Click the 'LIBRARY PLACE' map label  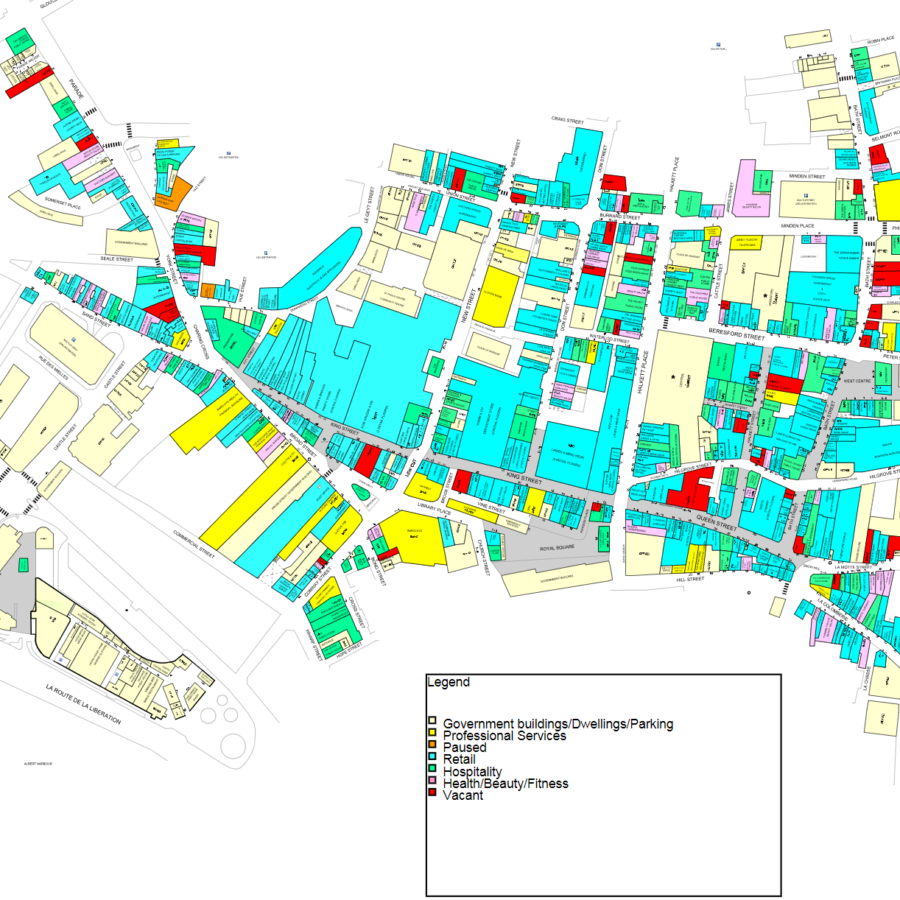click(x=435, y=509)
